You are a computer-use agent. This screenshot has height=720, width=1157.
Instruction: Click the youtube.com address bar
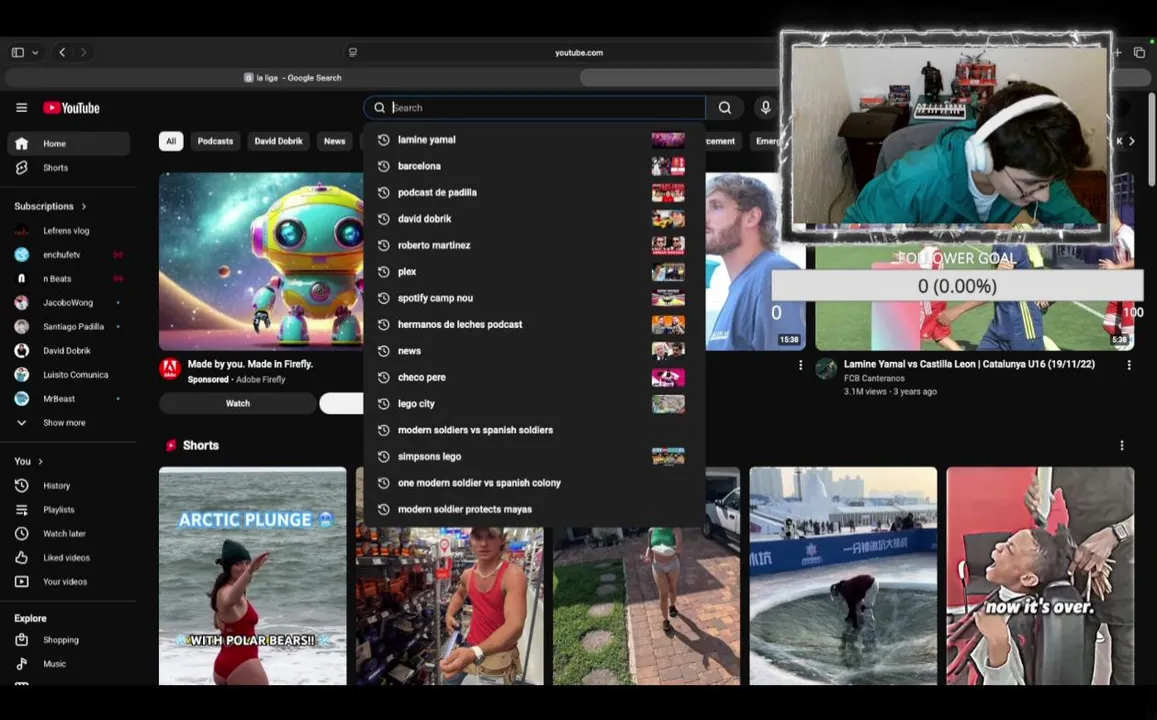point(578,52)
